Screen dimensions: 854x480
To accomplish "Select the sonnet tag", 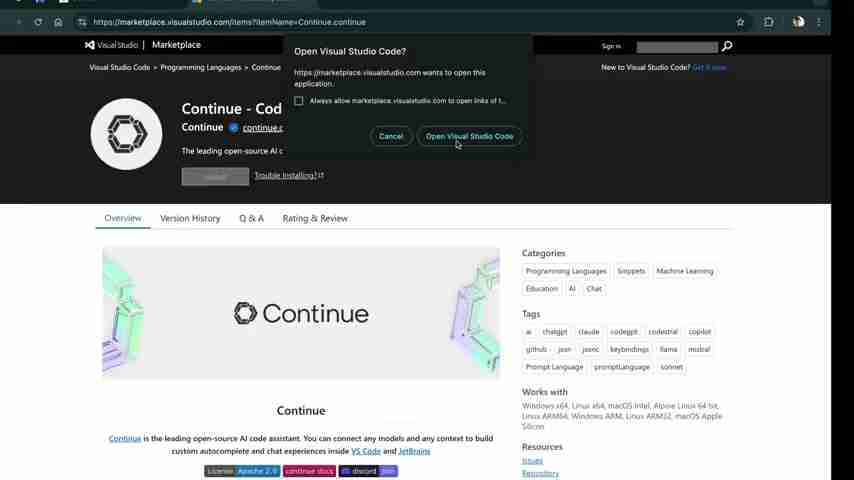I will pyautogui.click(x=672, y=367).
